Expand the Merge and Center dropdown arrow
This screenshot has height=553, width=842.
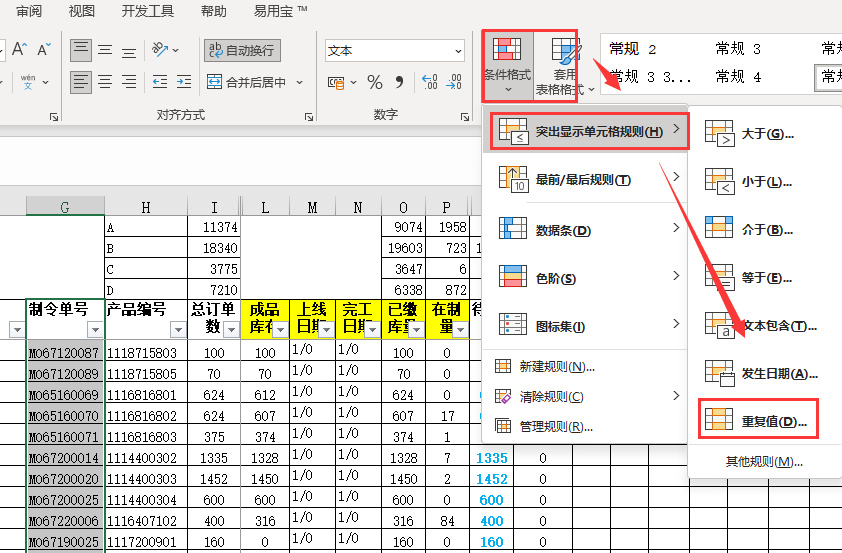tap(299, 82)
